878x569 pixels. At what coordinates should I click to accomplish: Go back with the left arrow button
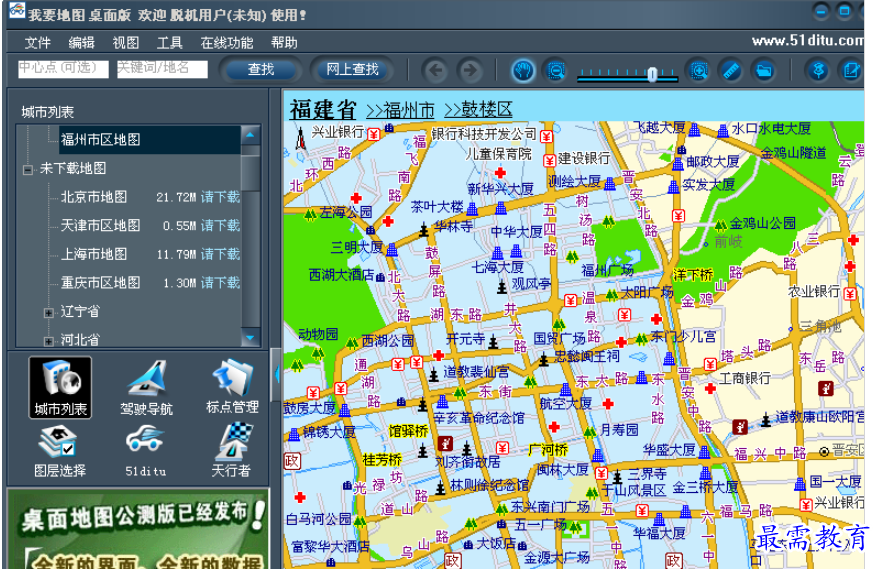(435, 71)
